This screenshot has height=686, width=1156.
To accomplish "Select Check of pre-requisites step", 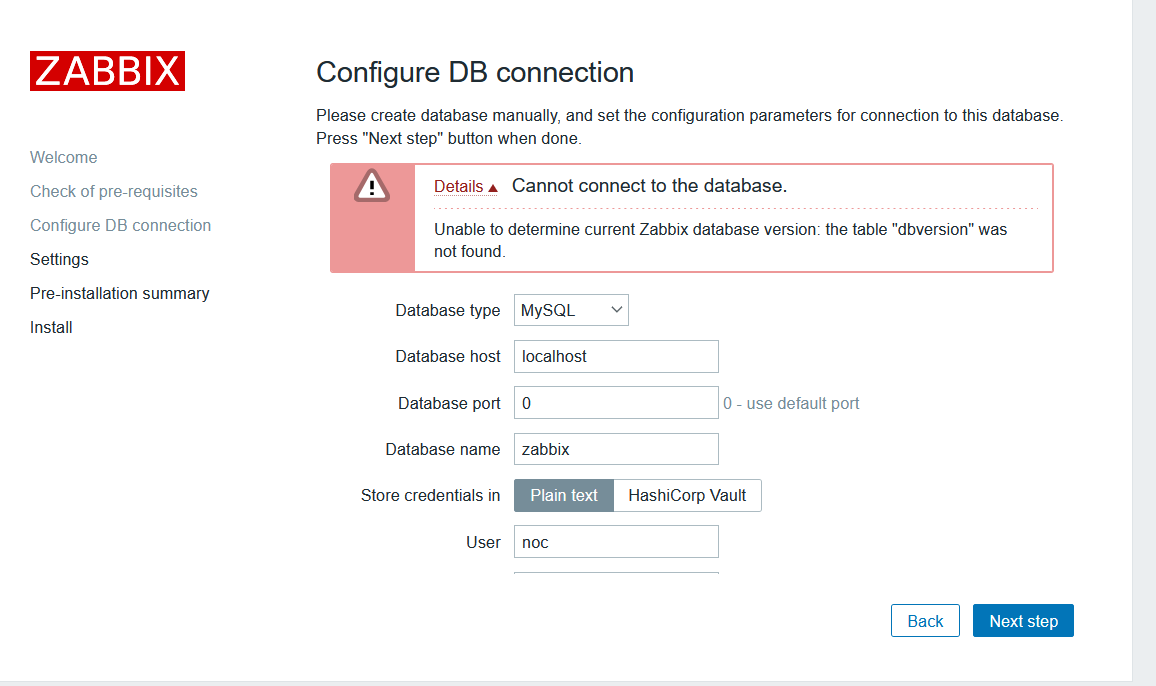I will click(114, 191).
